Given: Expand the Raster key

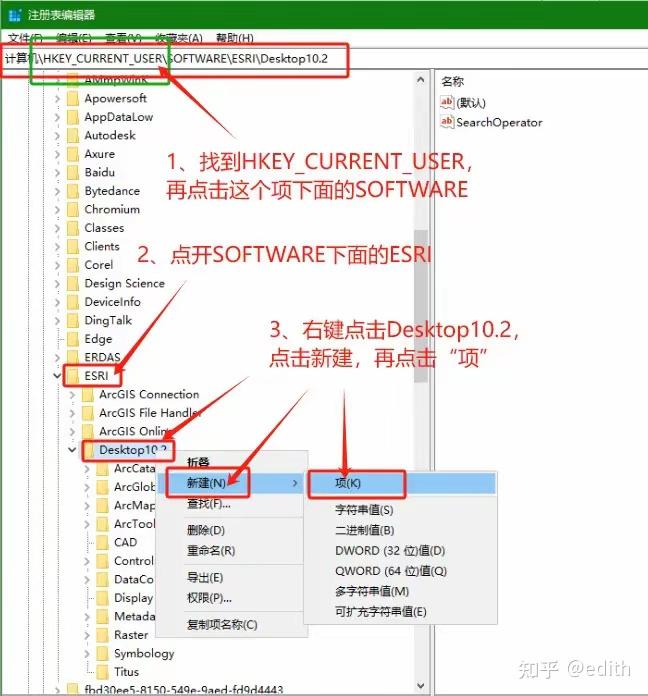Looking at the screenshot, I should point(87,635).
